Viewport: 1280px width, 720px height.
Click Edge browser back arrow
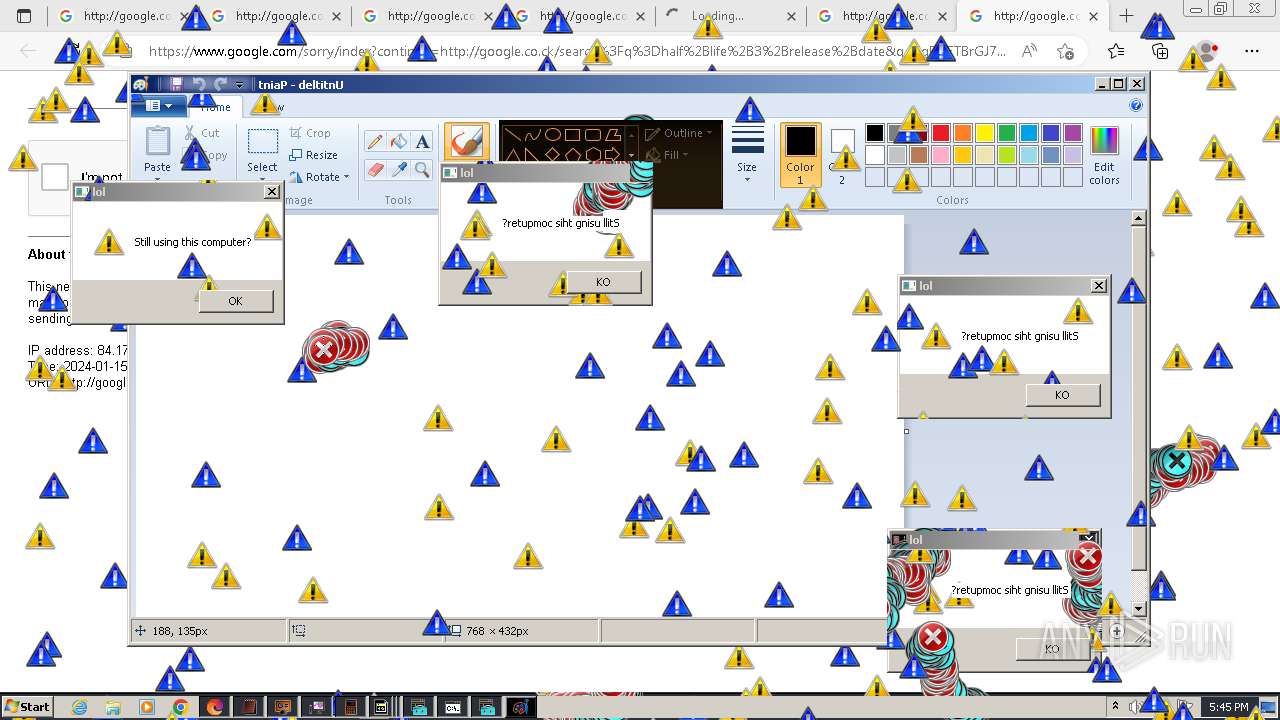click(x=28, y=51)
